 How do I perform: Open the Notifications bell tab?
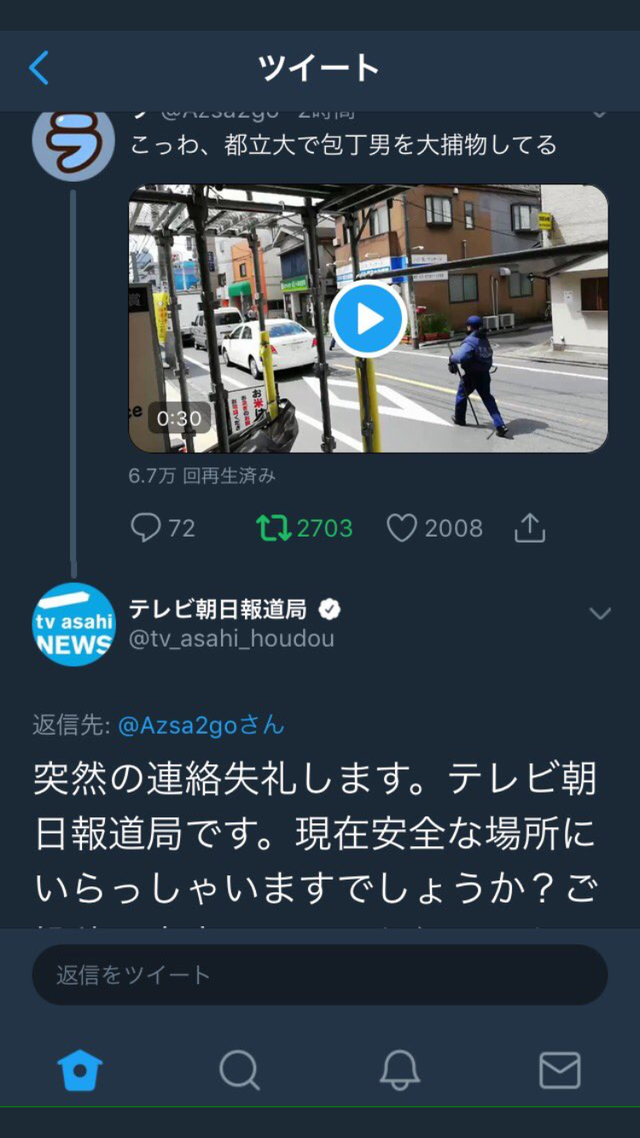pyautogui.click(x=400, y=1070)
